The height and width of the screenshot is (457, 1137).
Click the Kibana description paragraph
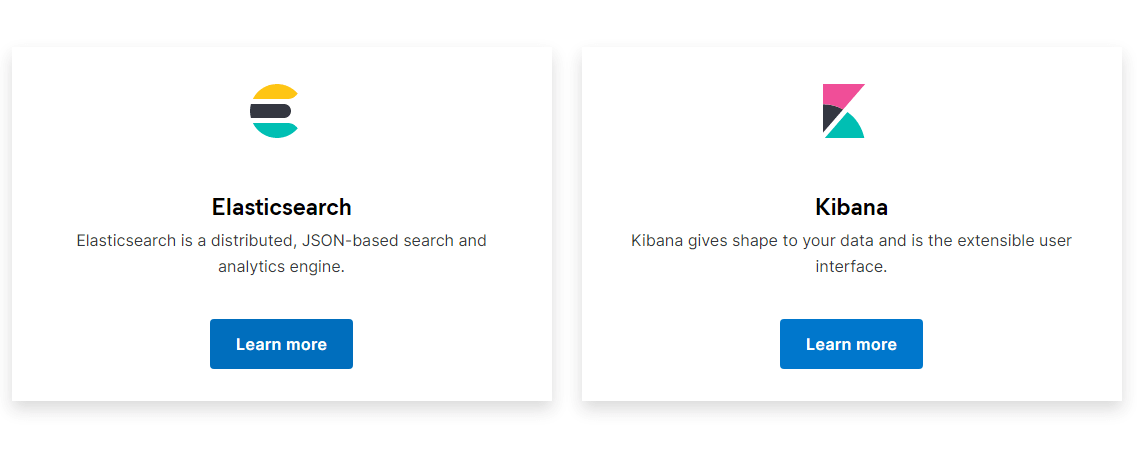point(851,253)
